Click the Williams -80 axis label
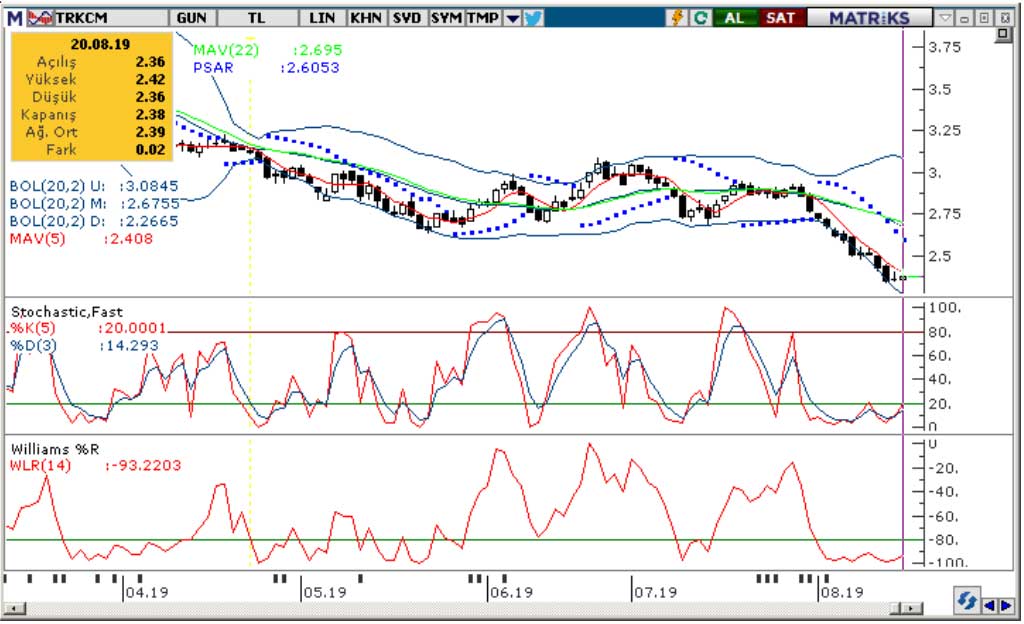The image size is (1024, 624). pos(943,540)
